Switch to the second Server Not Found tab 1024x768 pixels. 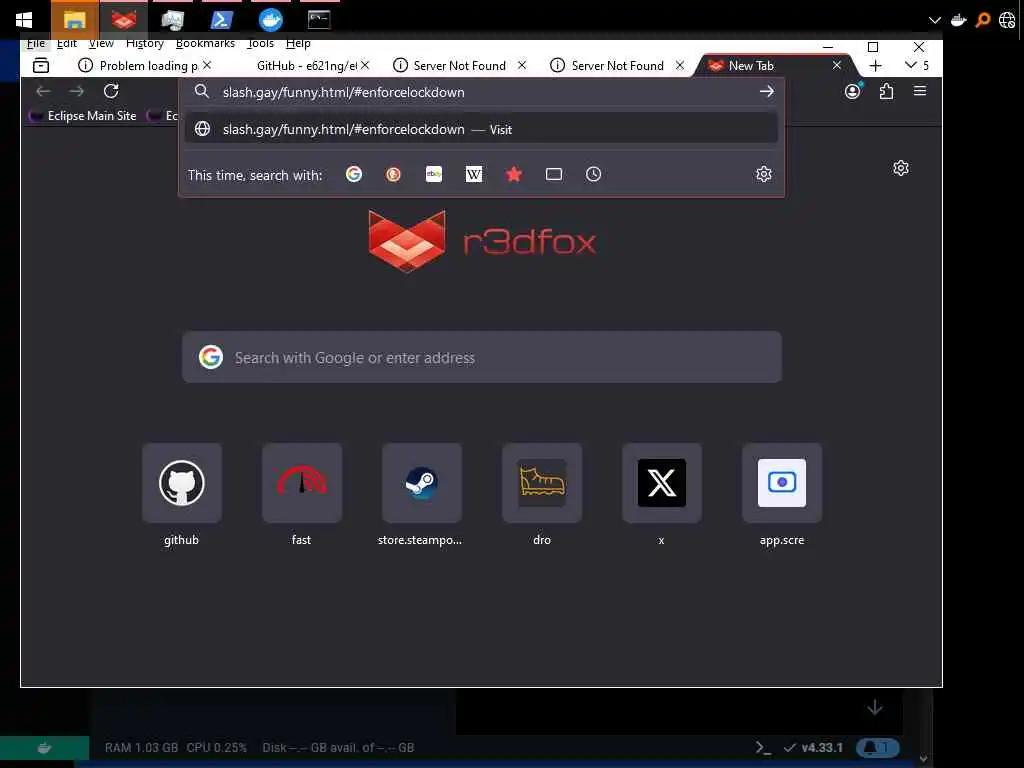(x=616, y=65)
